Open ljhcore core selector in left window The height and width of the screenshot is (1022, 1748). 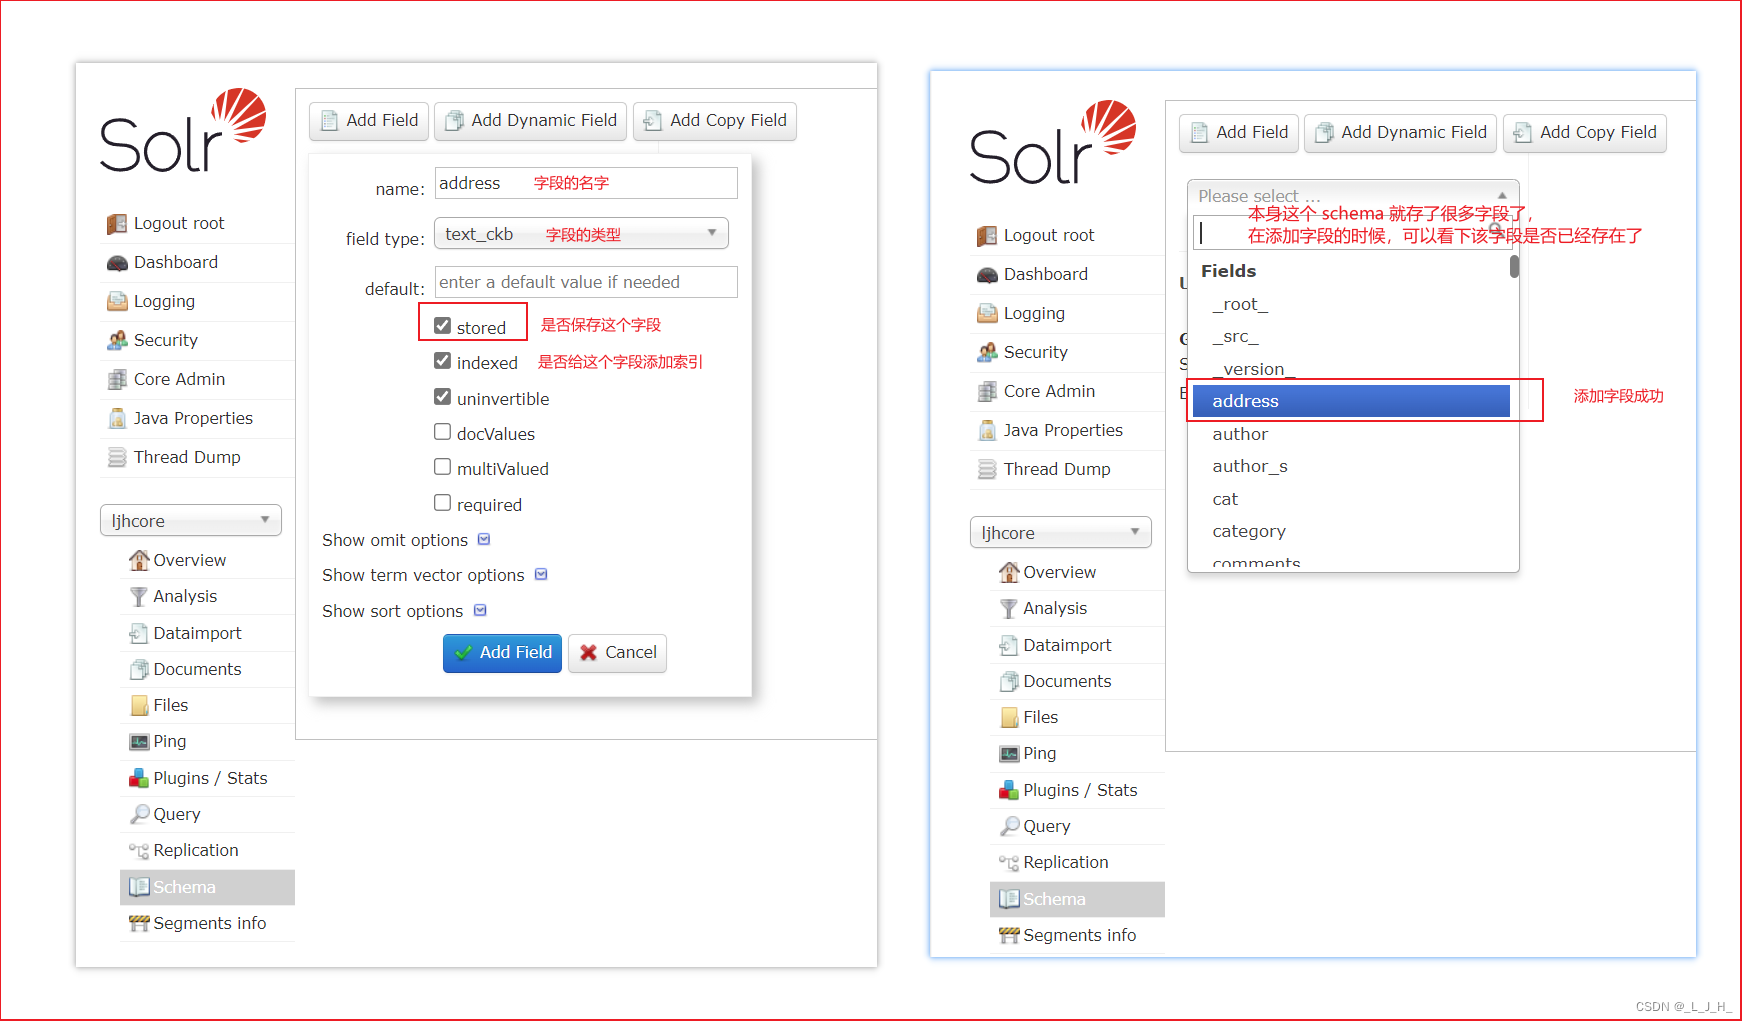[x=191, y=520]
